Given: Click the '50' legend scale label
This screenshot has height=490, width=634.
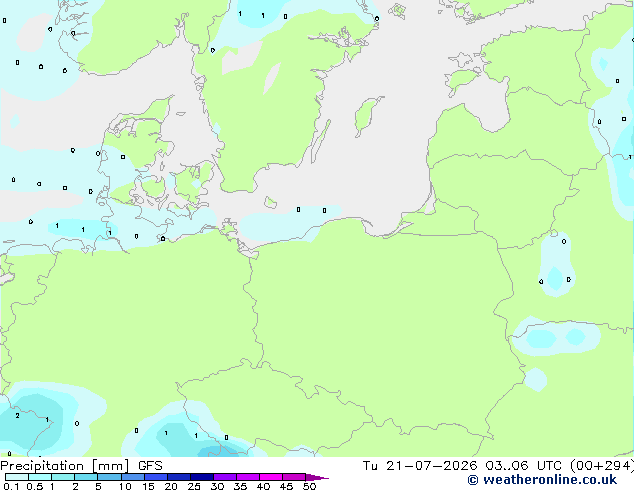Looking at the screenshot, I should pyautogui.click(x=309, y=486).
